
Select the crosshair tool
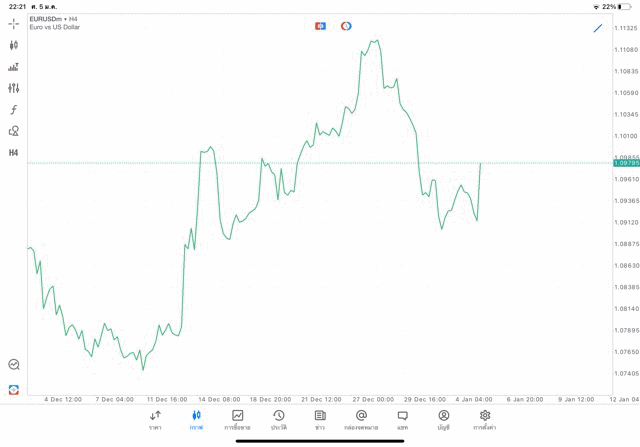click(14, 23)
